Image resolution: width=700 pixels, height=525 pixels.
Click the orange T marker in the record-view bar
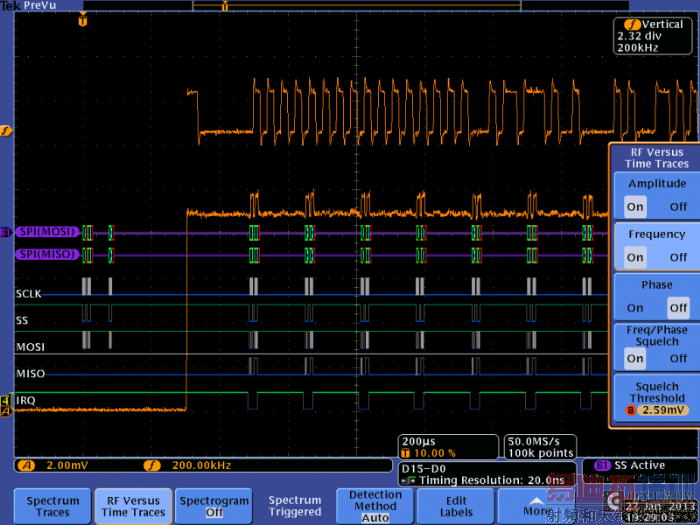225,6
